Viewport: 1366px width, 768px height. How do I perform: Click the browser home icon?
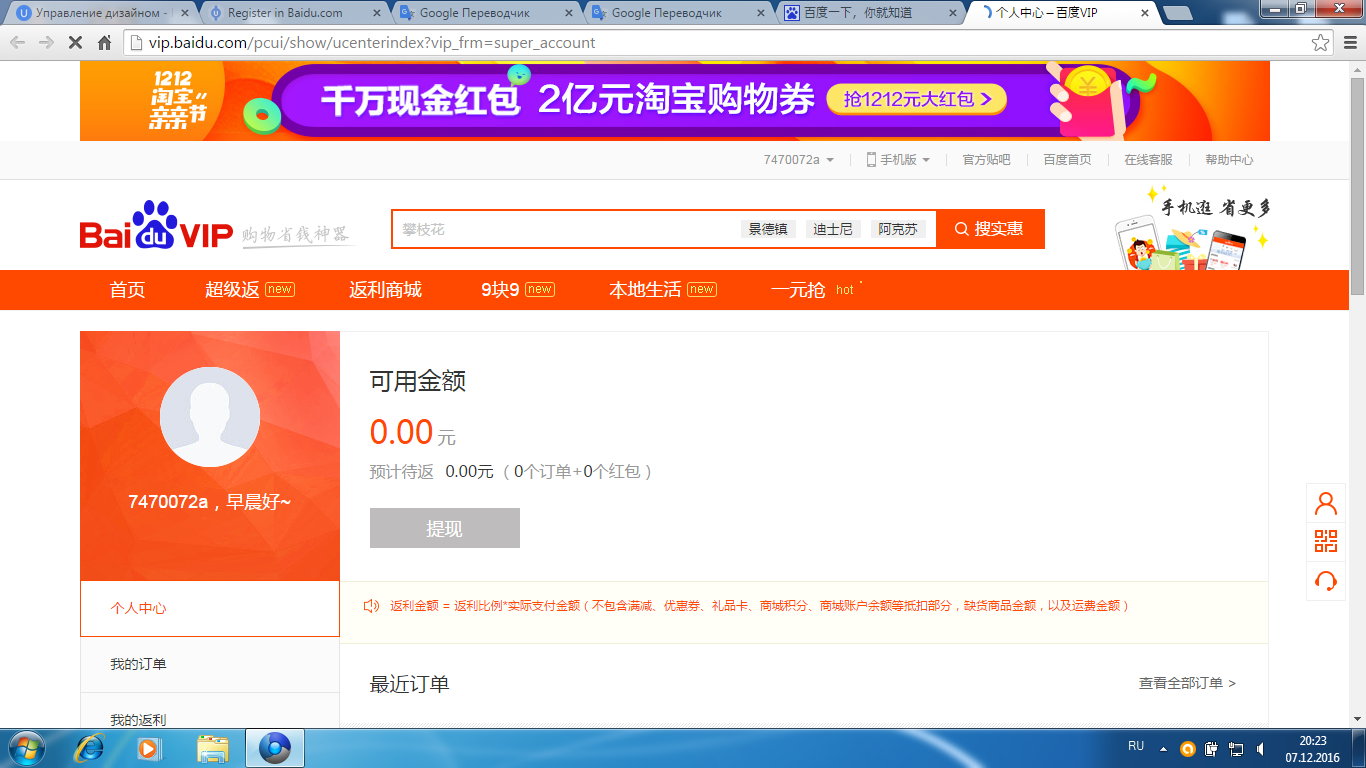[x=104, y=43]
